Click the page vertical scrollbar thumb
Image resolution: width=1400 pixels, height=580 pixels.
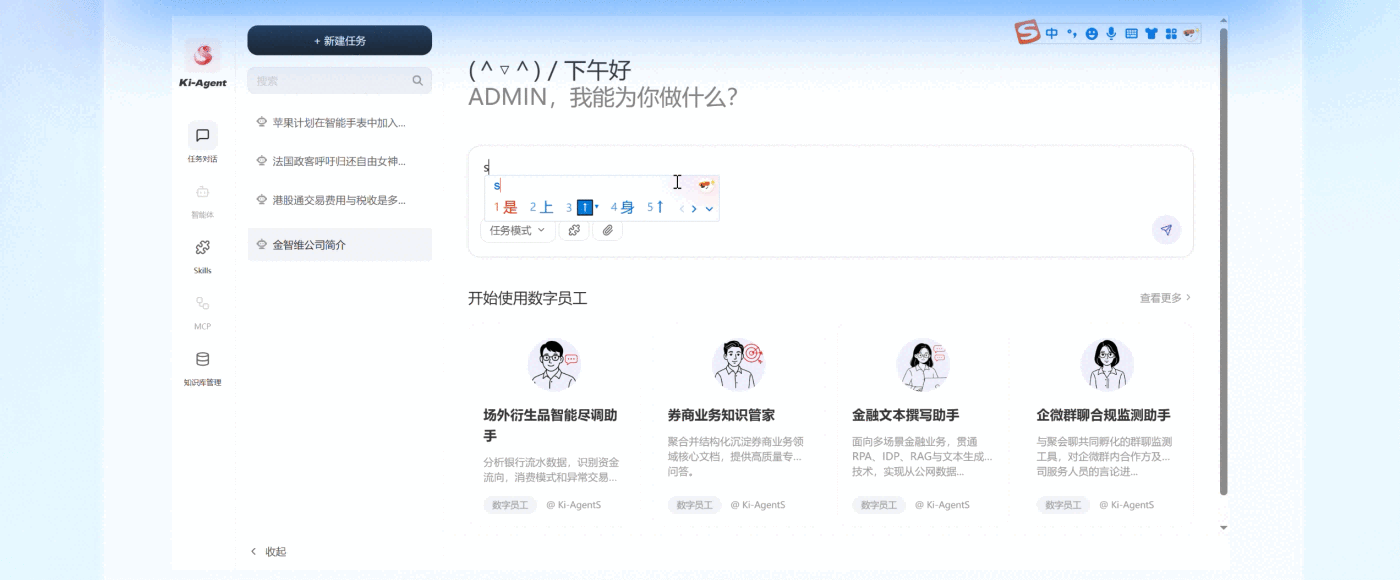1223,260
